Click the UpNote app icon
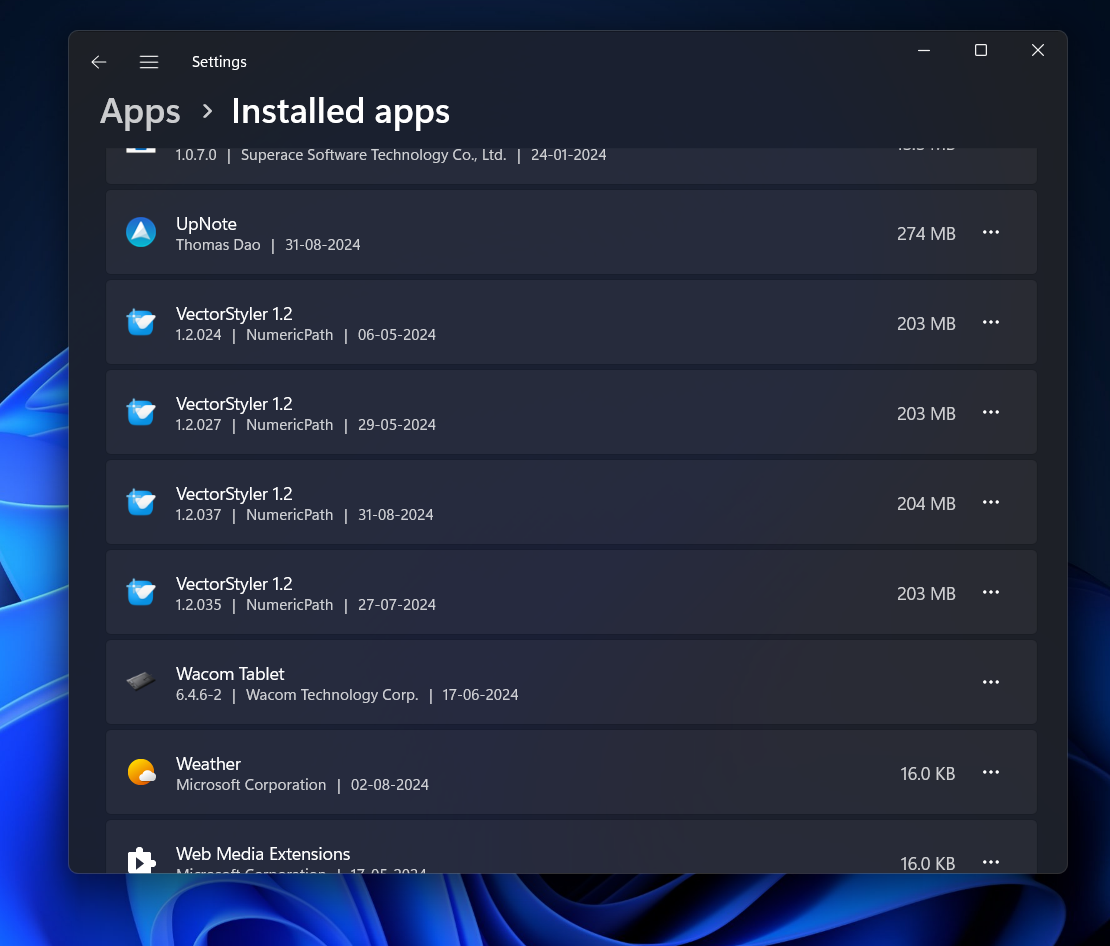This screenshot has height=946, width=1110. (x=141, y=233)
